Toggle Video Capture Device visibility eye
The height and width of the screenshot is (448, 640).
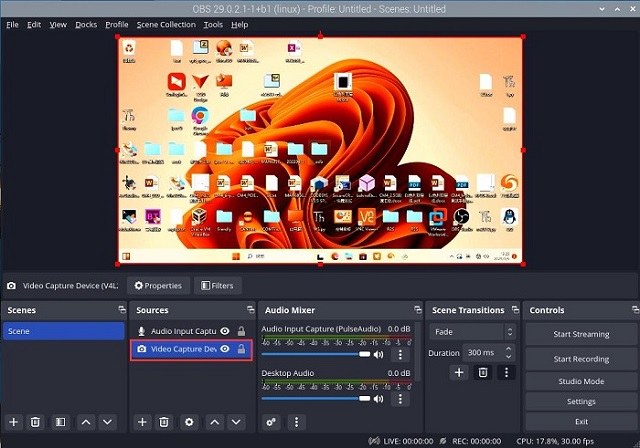point(225,349)
